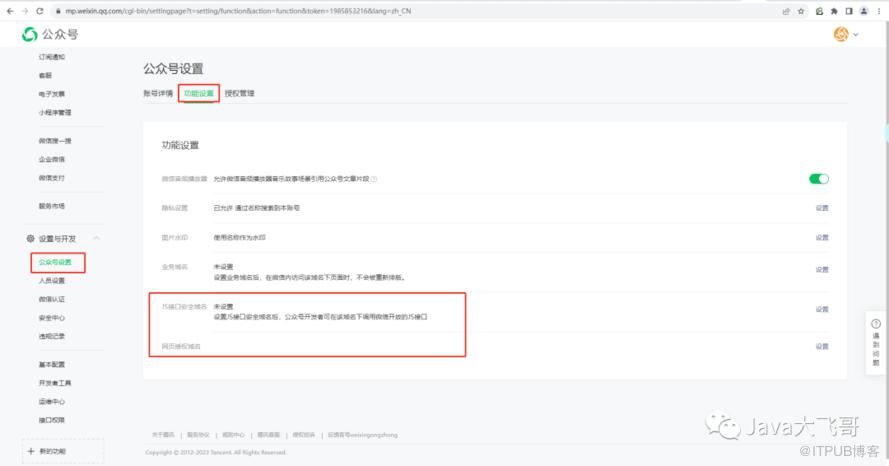The image size is (889, 466).
Task: Click the account avatar in the header
Action: (841, 35)
